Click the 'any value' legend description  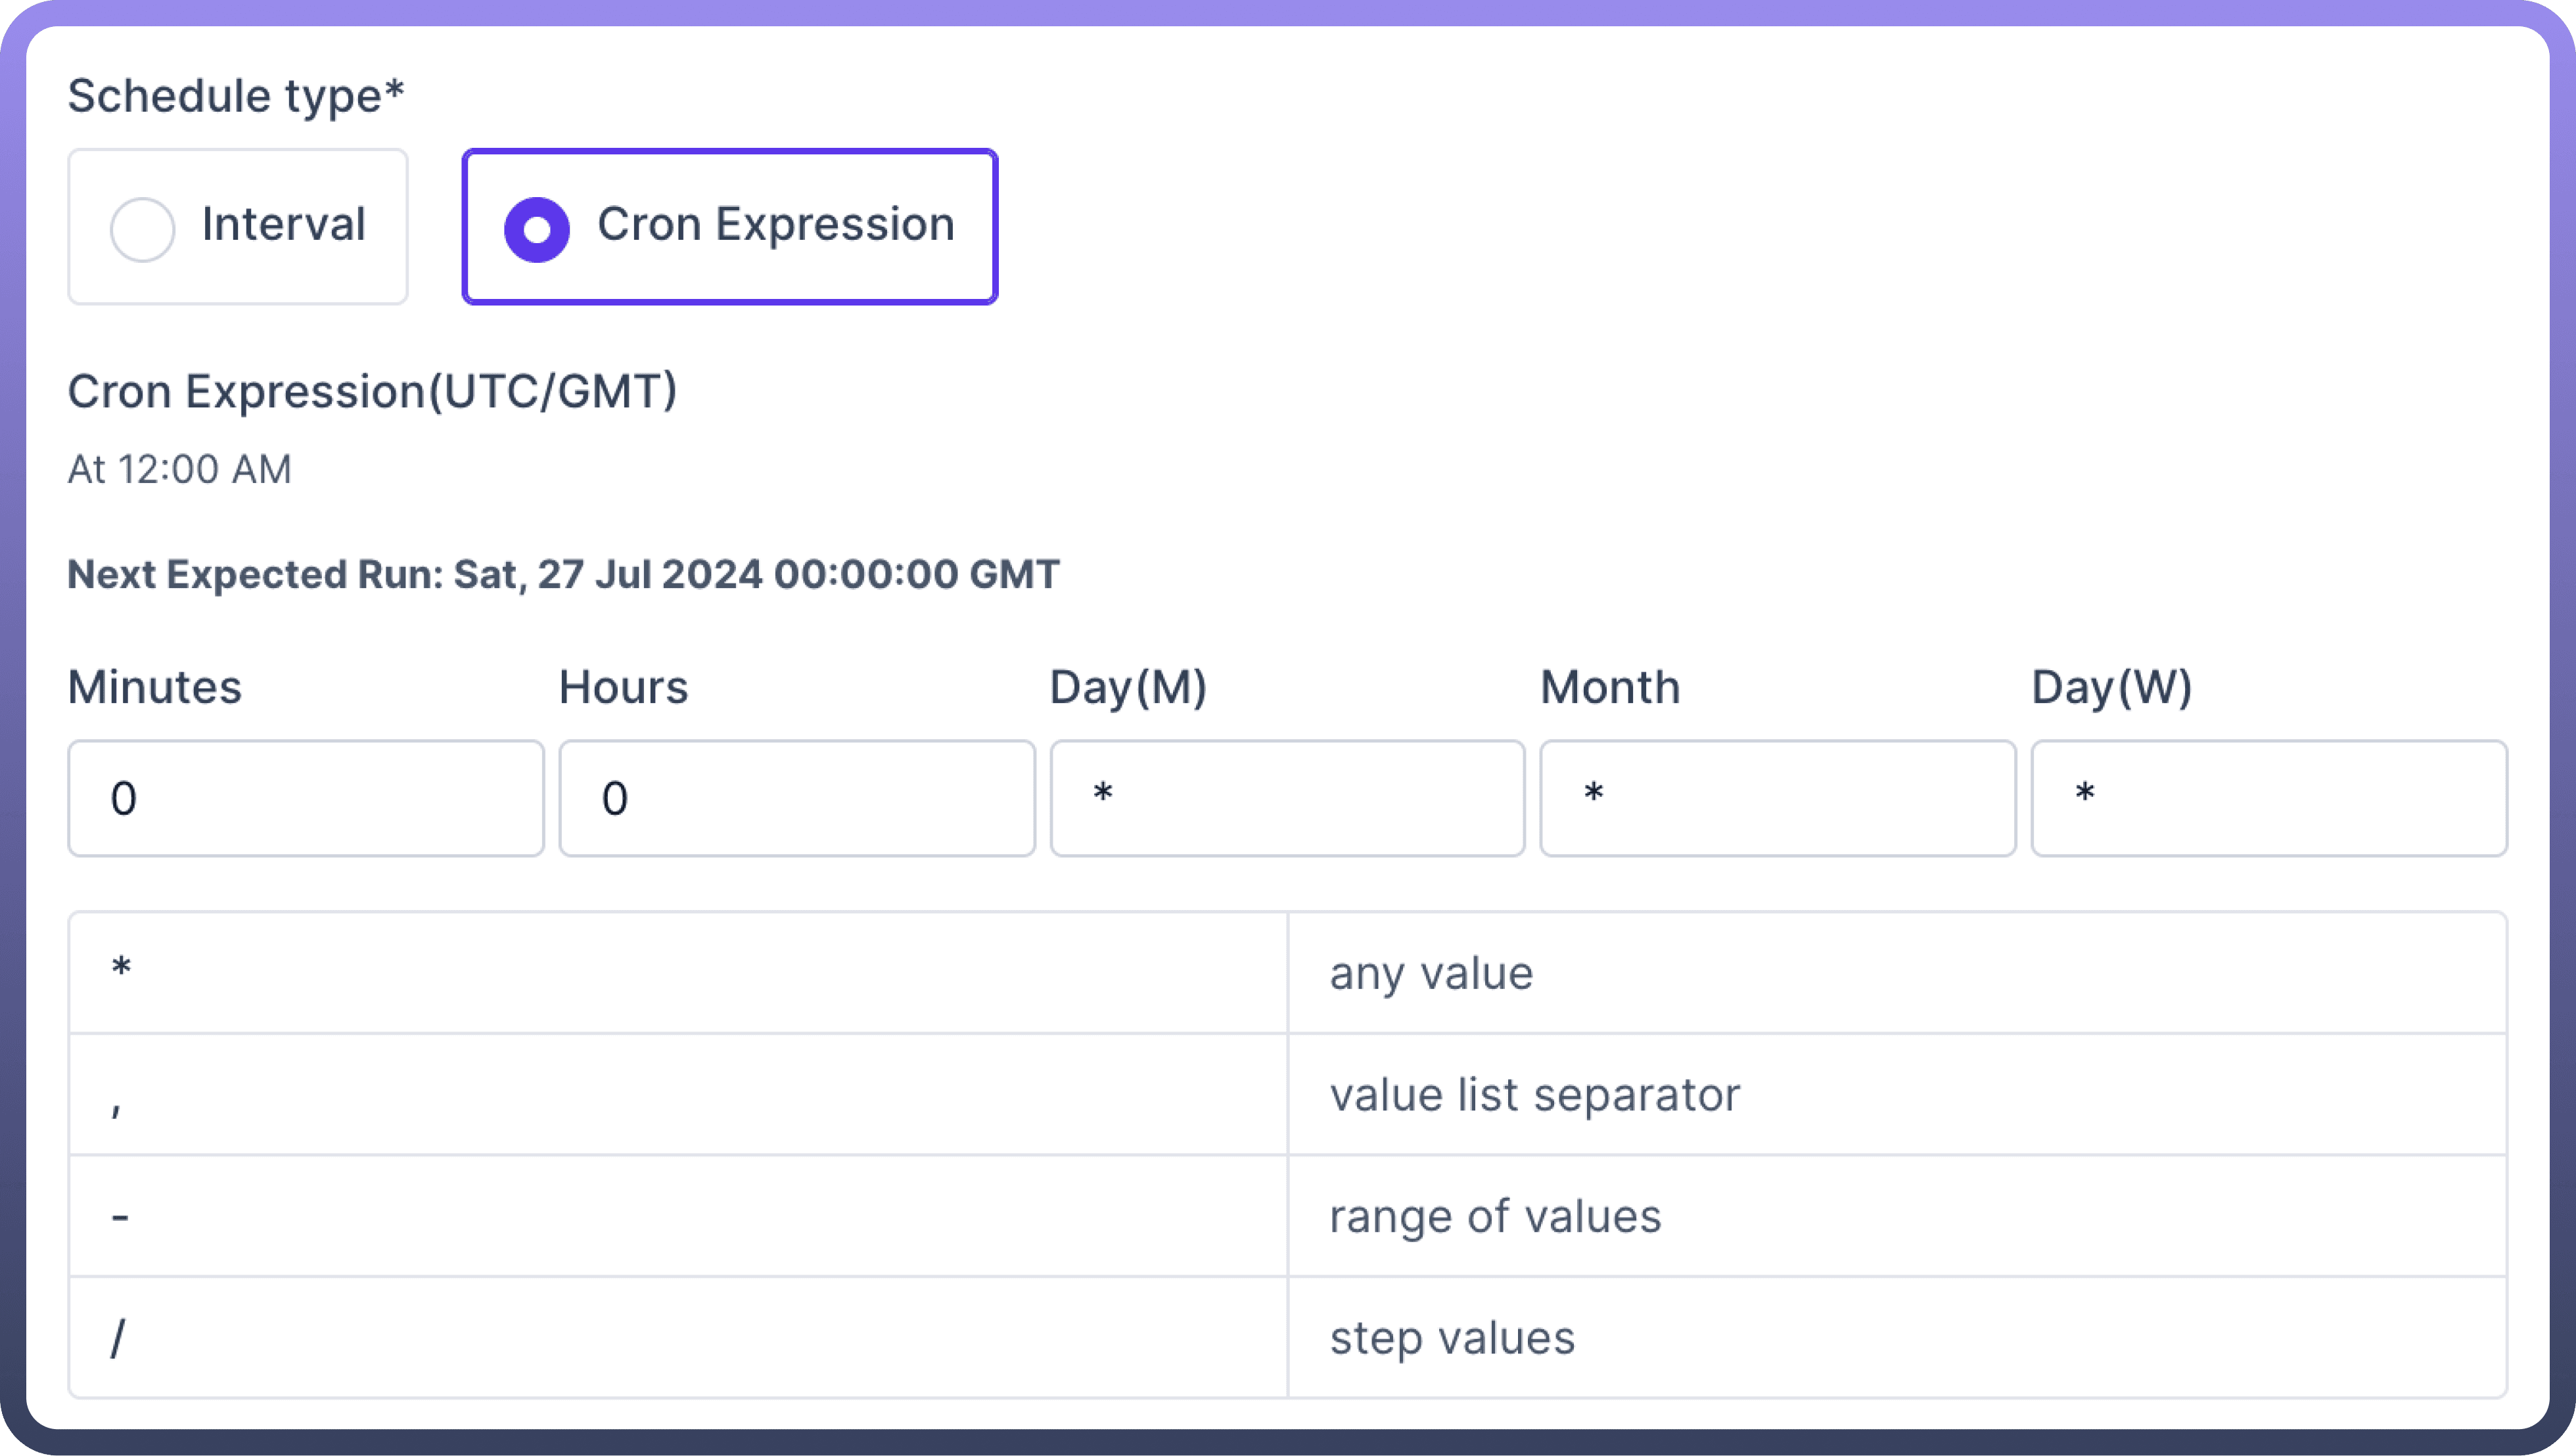(x=1431, y=973)
